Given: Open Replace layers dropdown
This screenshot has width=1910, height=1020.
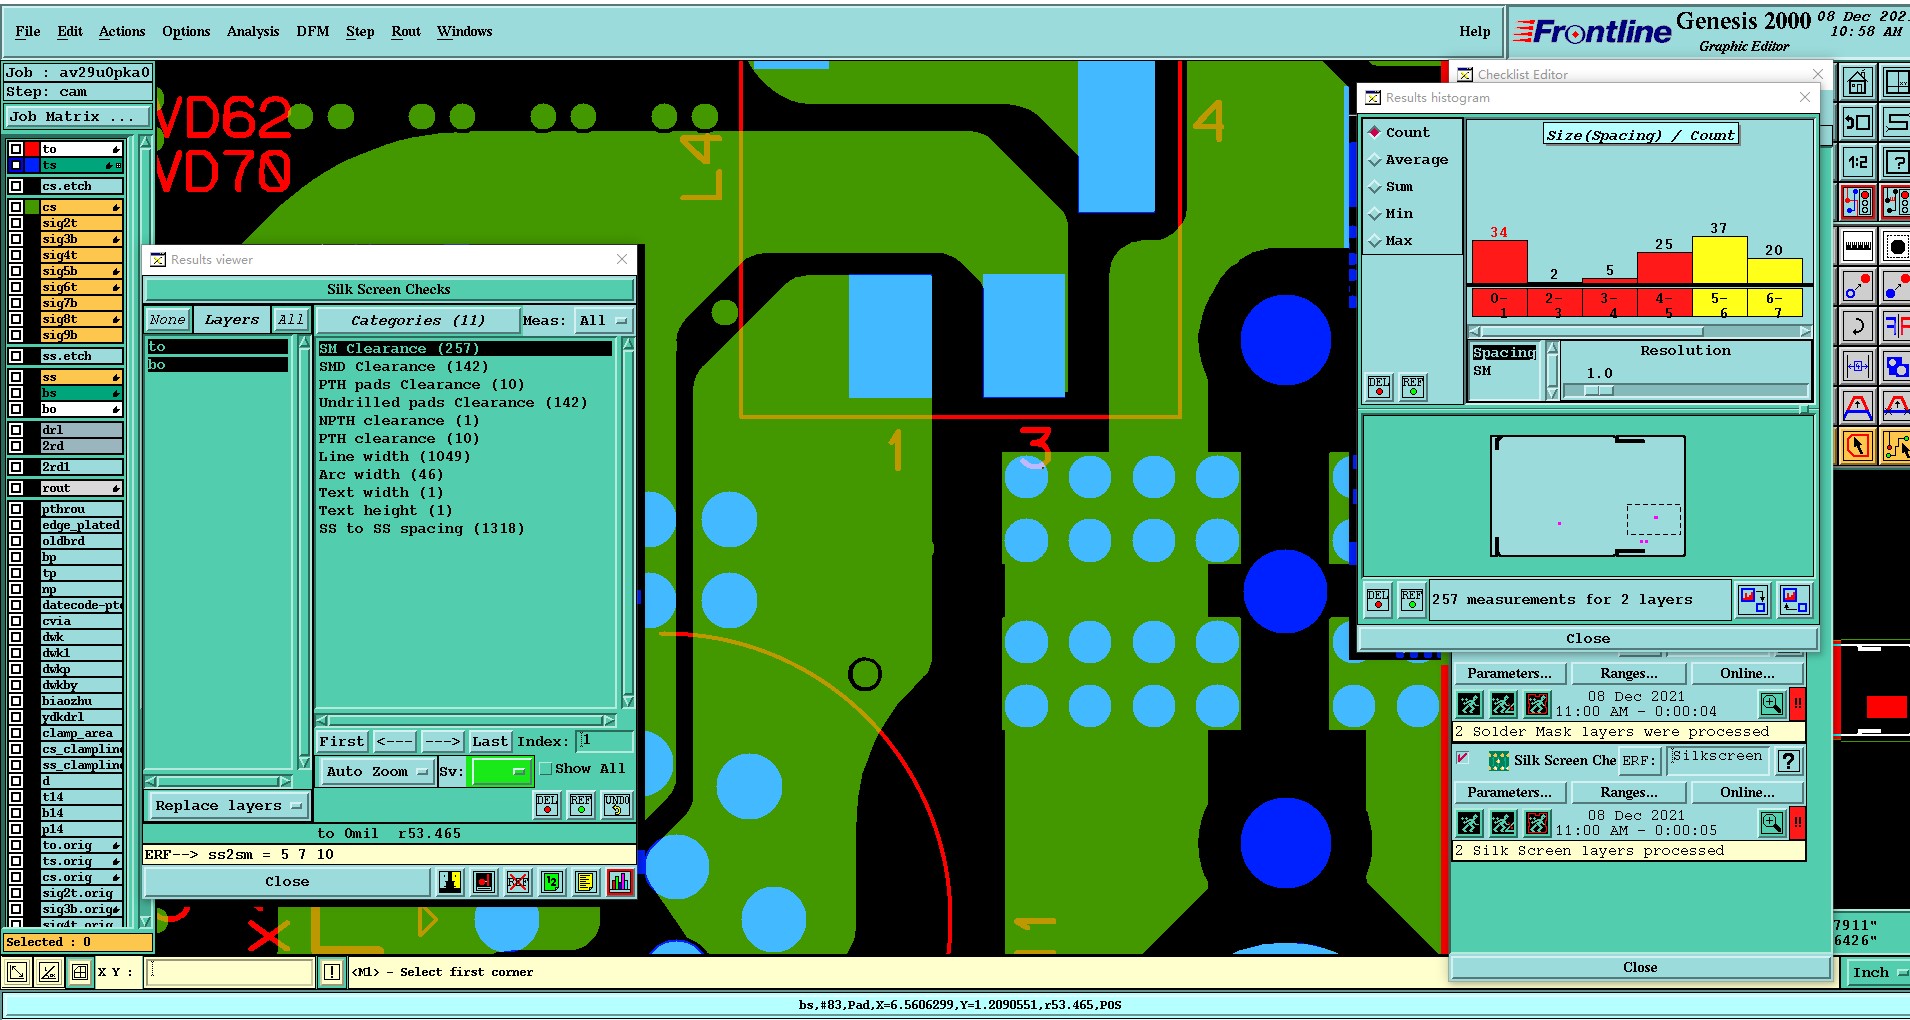Looking at the screenshot, I should coord(227,806).
